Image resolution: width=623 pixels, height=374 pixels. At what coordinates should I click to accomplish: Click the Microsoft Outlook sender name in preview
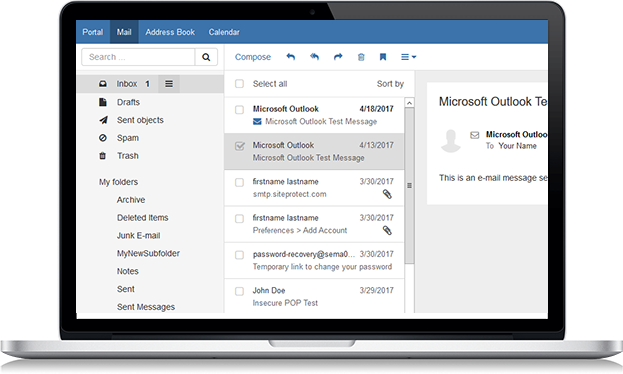517,134
